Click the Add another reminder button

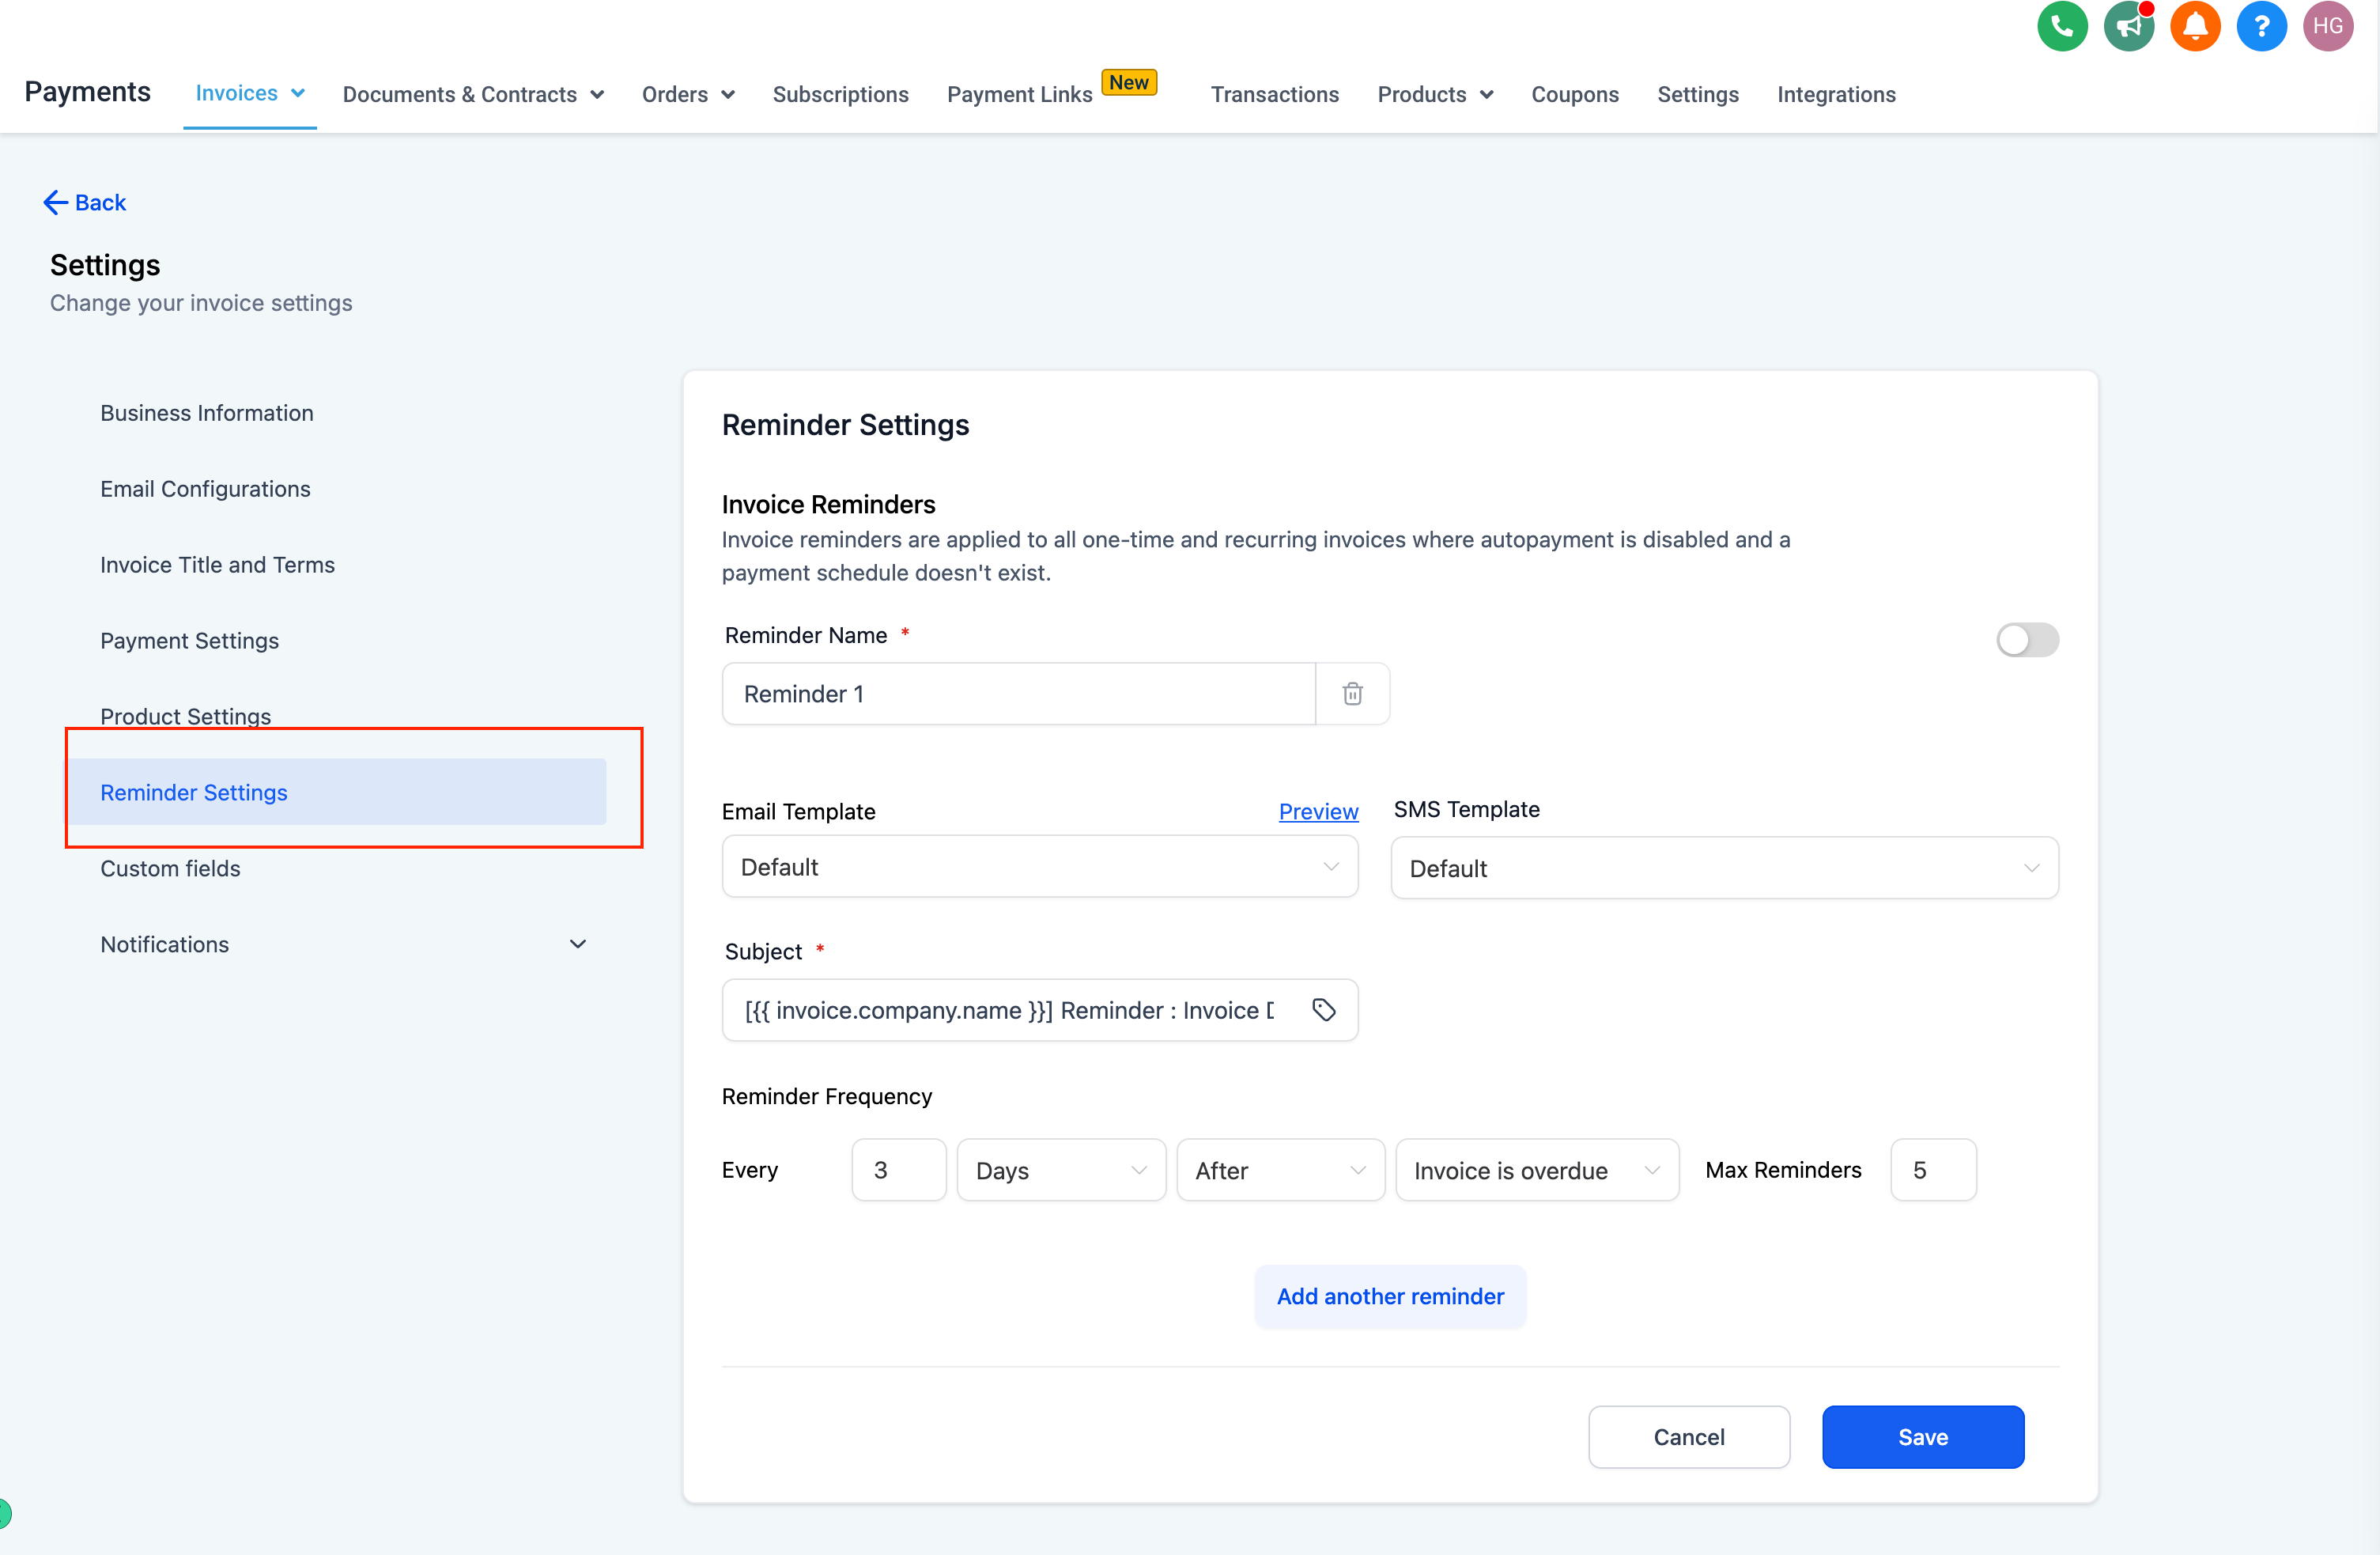pos(1389,1295)
